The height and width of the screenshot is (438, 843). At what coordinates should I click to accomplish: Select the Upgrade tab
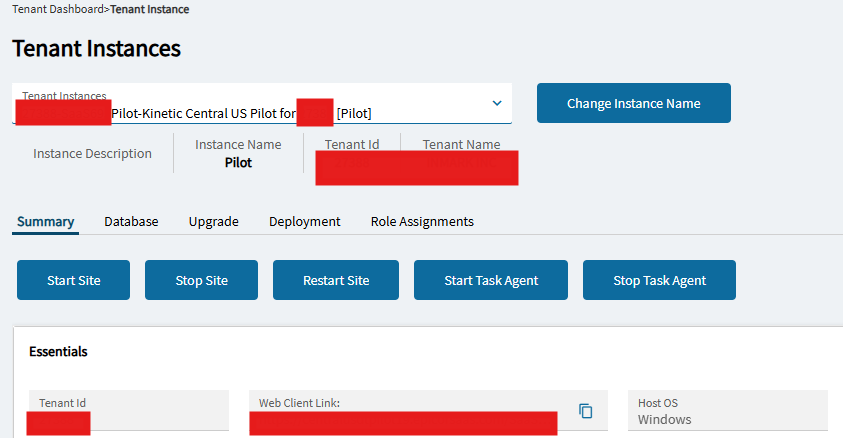click(213, 221)
